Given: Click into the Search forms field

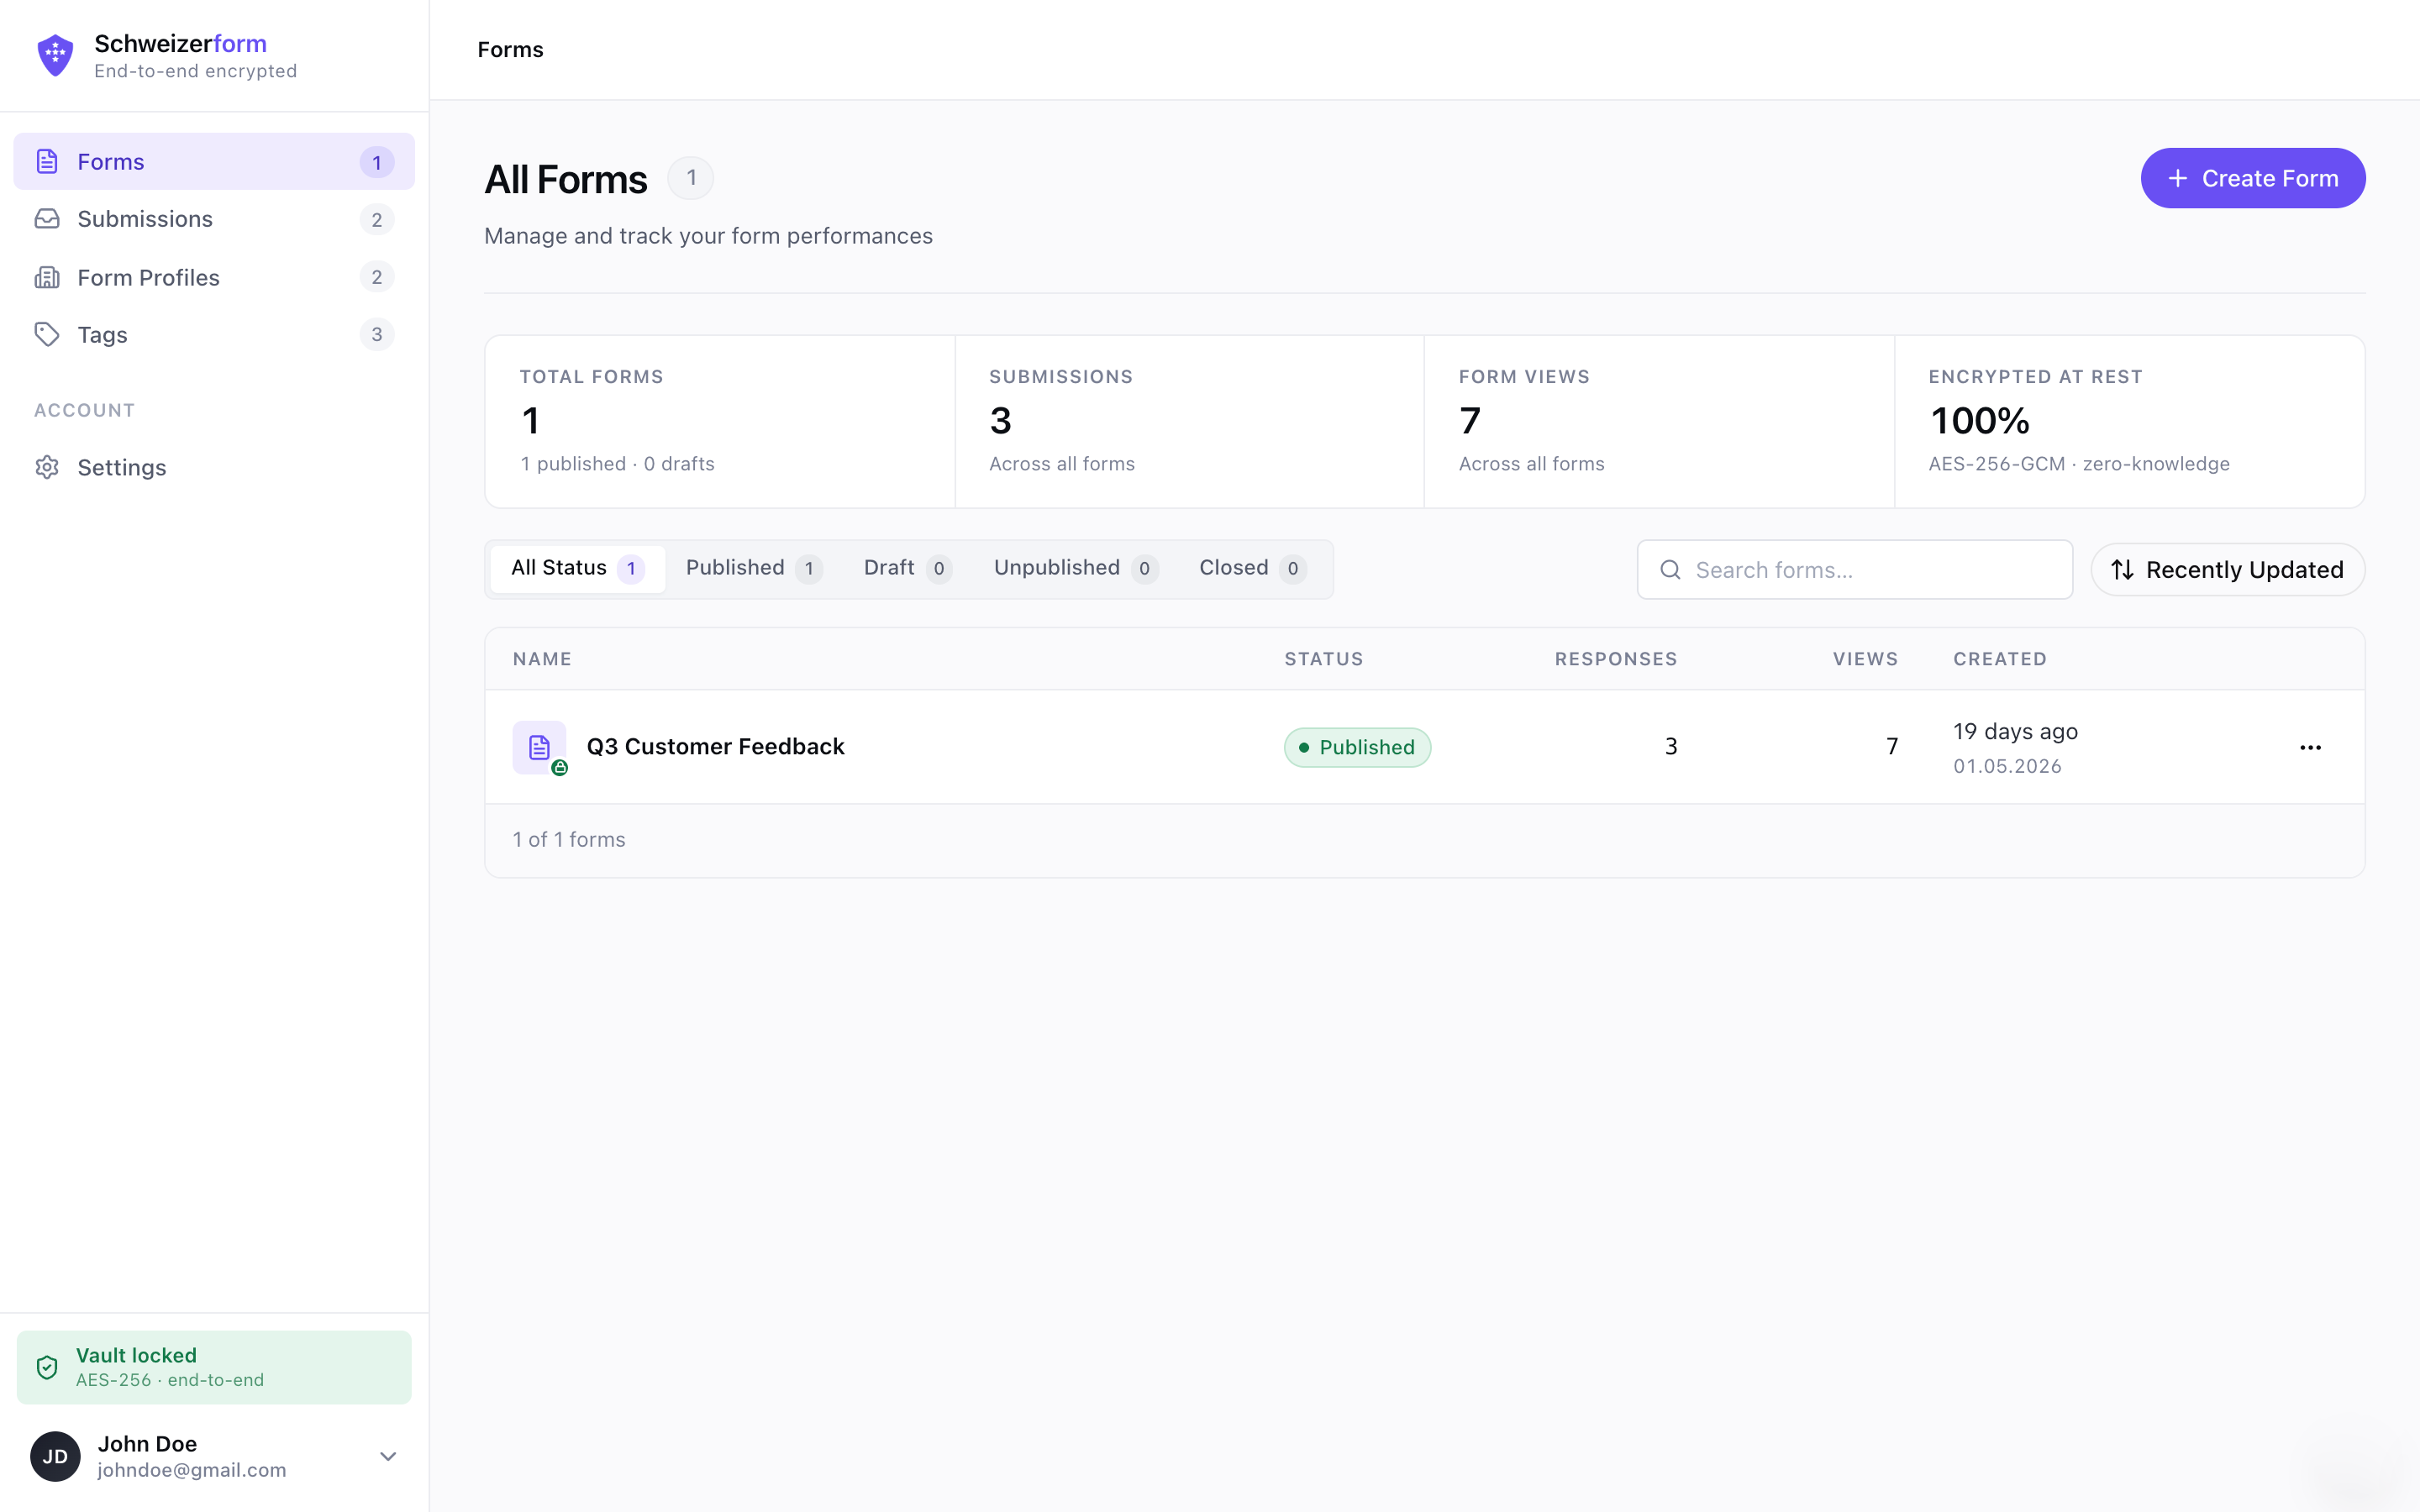Looking at the screenshot, I should coord(1854,570).
